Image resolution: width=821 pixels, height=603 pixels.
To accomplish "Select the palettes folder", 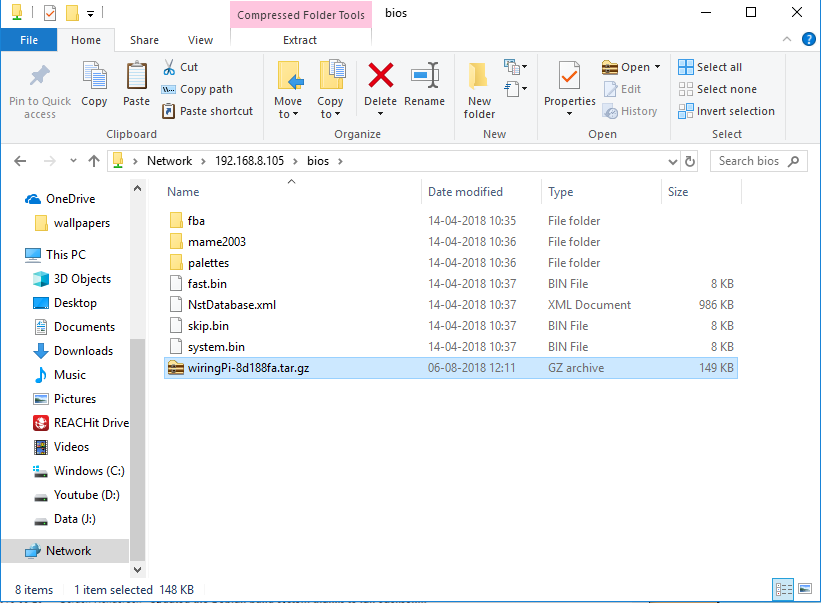I will (450, 263).
